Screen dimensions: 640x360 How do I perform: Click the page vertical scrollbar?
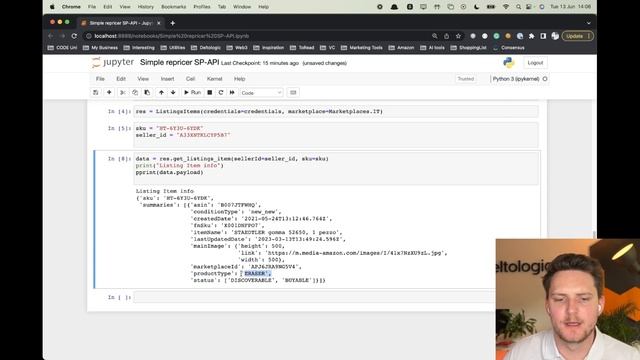coord(594,234)
